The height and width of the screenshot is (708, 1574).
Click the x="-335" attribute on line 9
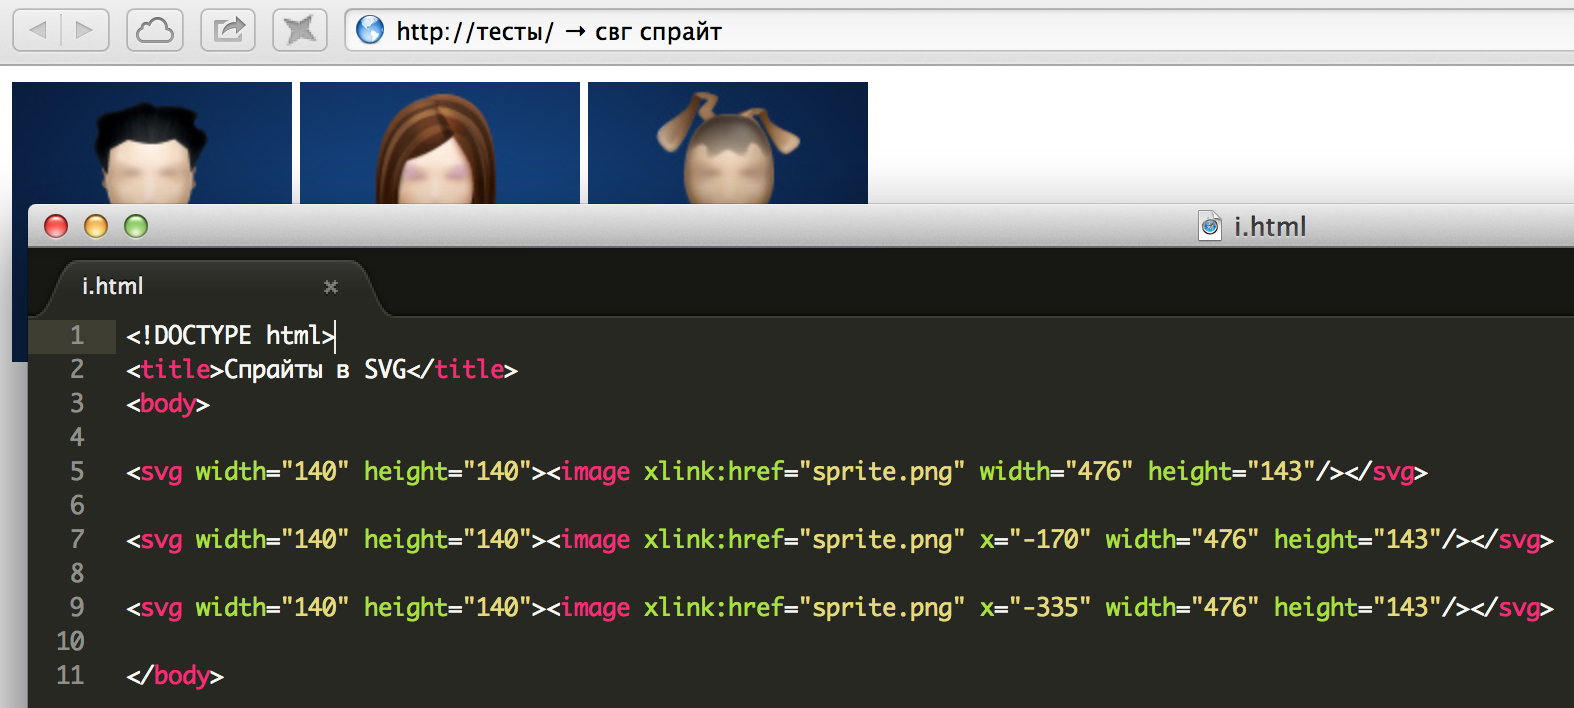[1035, 608]
